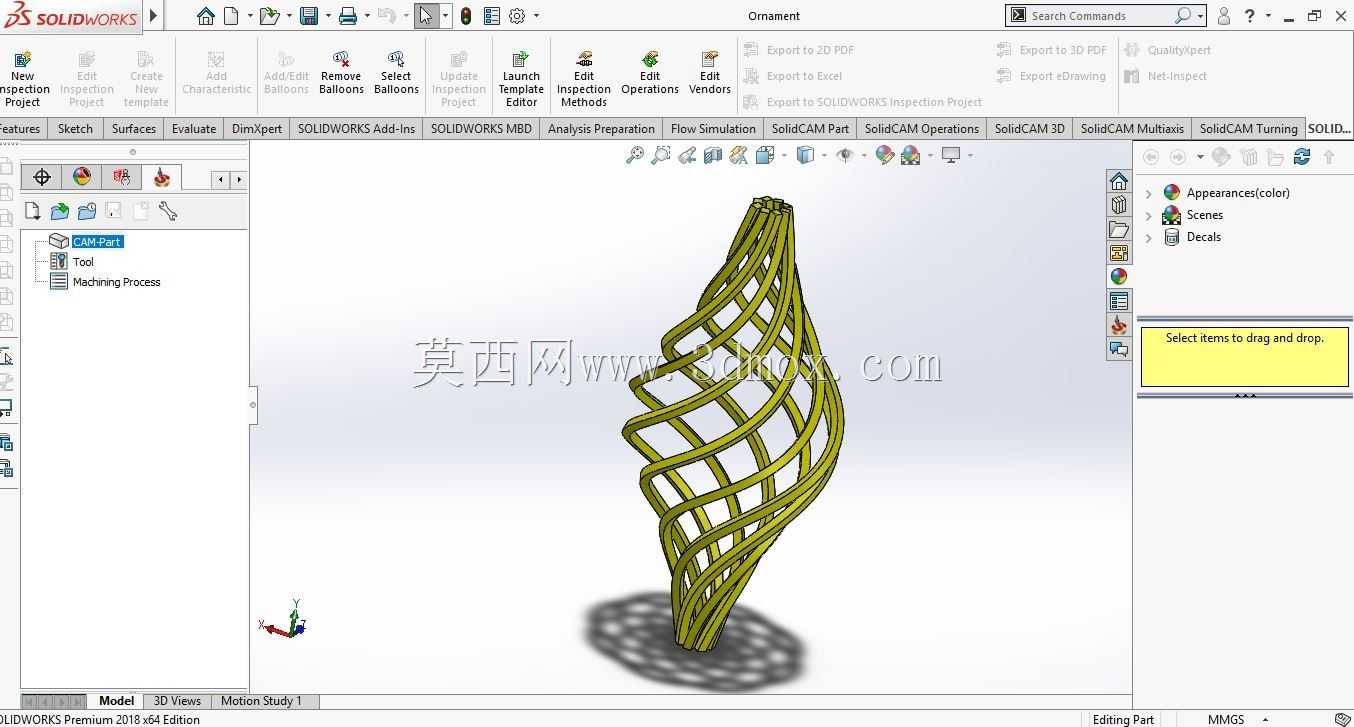The height and width of the screenshot is (727, 1354).
Task: Open Edit Operations
Action: (x=650, y=73)
